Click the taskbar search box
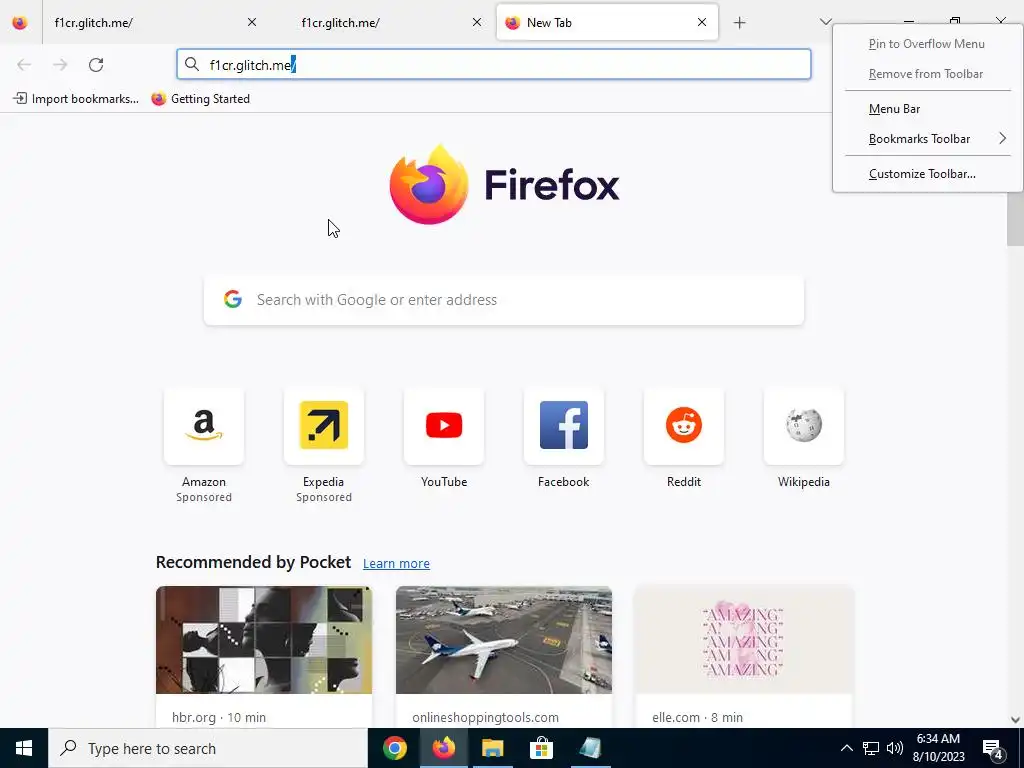Viewport: 1024px width, 768px height. pyautogui.click(x=208, y=748)
